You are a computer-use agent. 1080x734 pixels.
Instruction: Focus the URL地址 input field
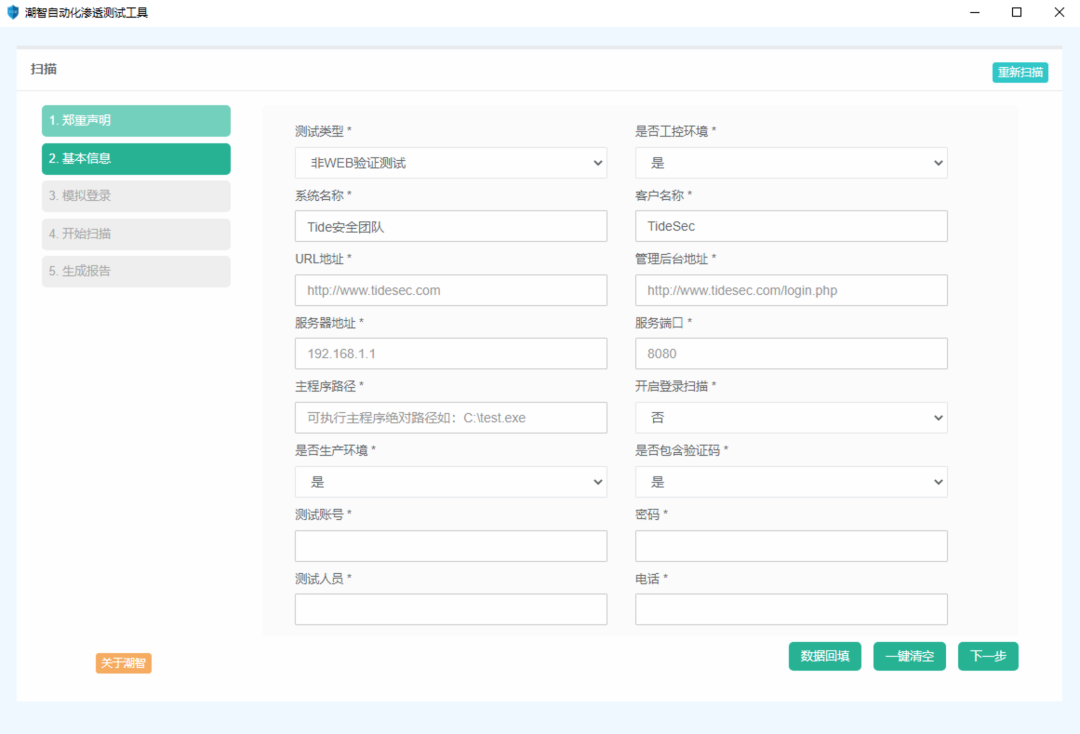[450, 291]
